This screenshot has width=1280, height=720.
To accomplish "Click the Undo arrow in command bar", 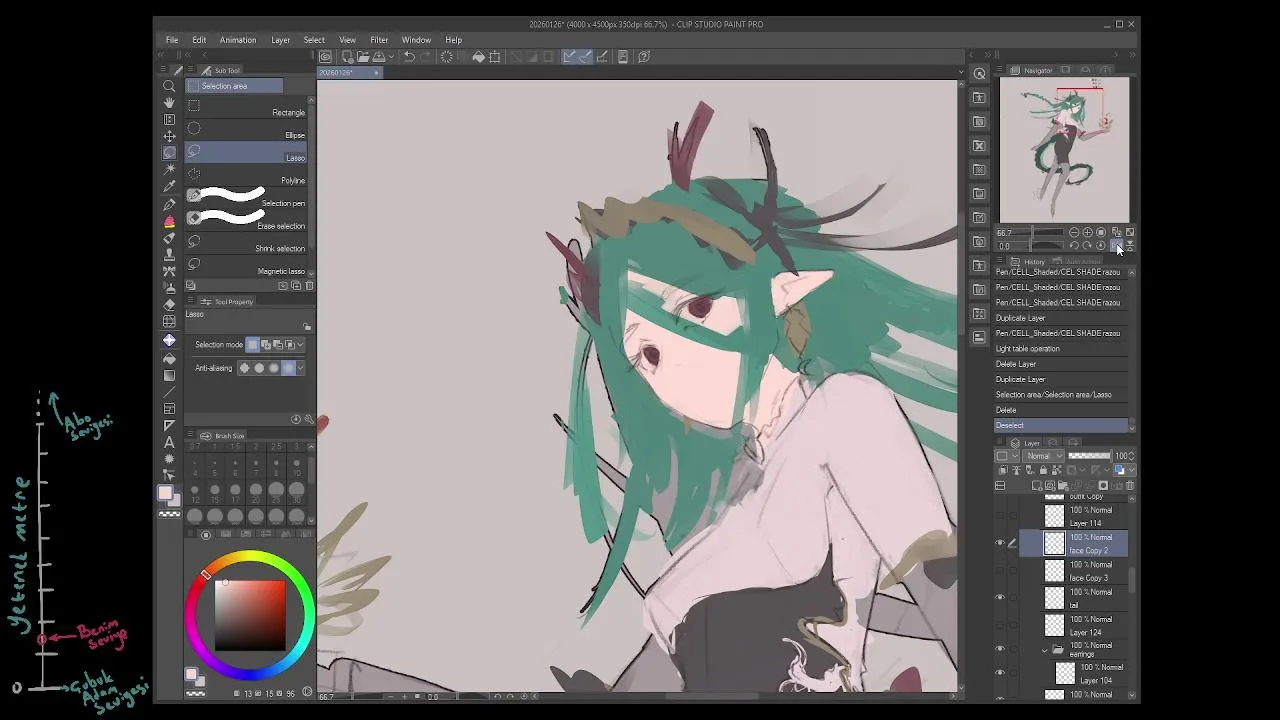I will click(409, 57).
